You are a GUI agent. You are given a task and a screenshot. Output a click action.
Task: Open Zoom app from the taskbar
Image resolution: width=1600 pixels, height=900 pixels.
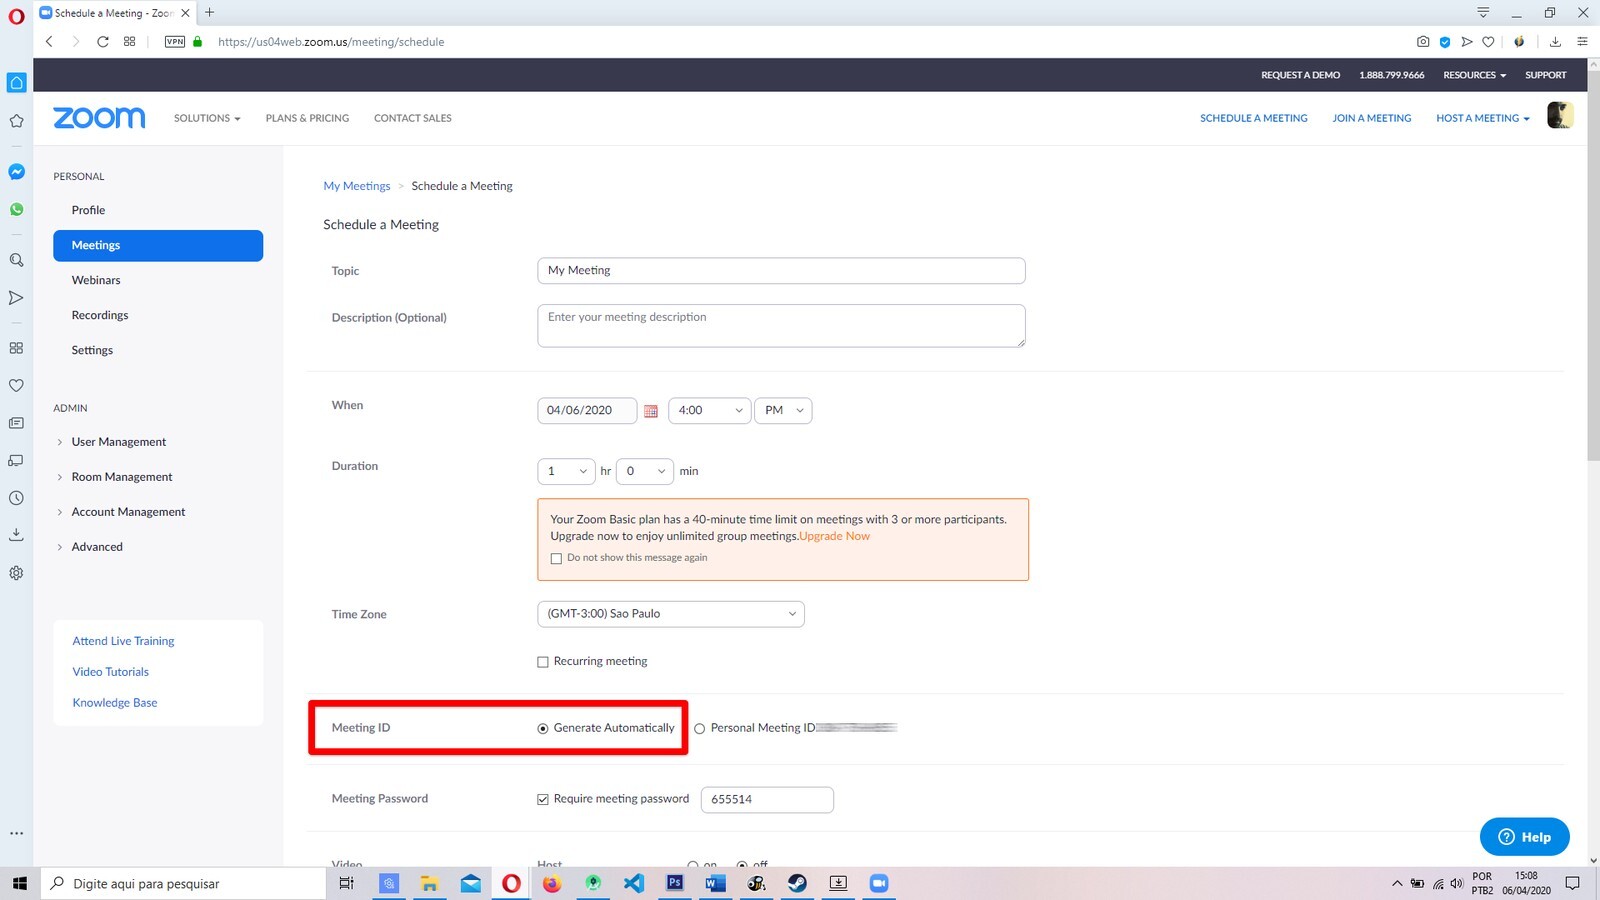point(879,883)
